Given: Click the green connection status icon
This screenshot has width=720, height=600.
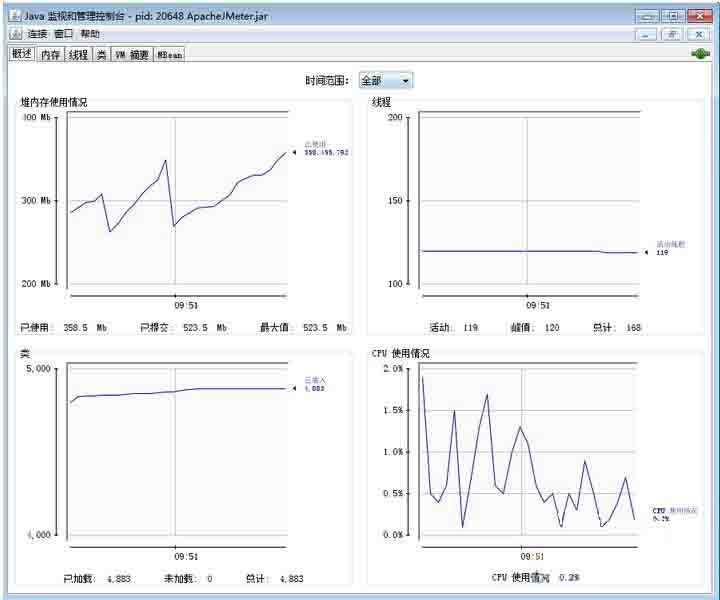Looking at the screenshot, I should coord(699,54).
